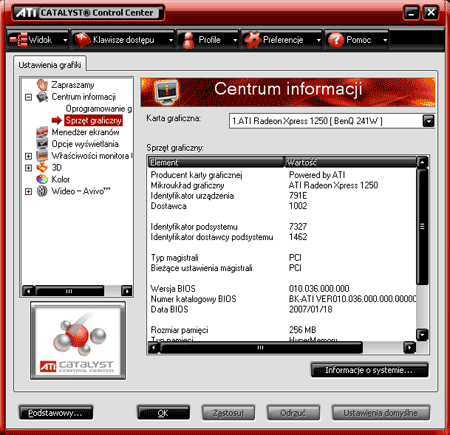Click the hardware list horizontal scrollbar thumb
The image size is (450, 435).
click(261, 348)
